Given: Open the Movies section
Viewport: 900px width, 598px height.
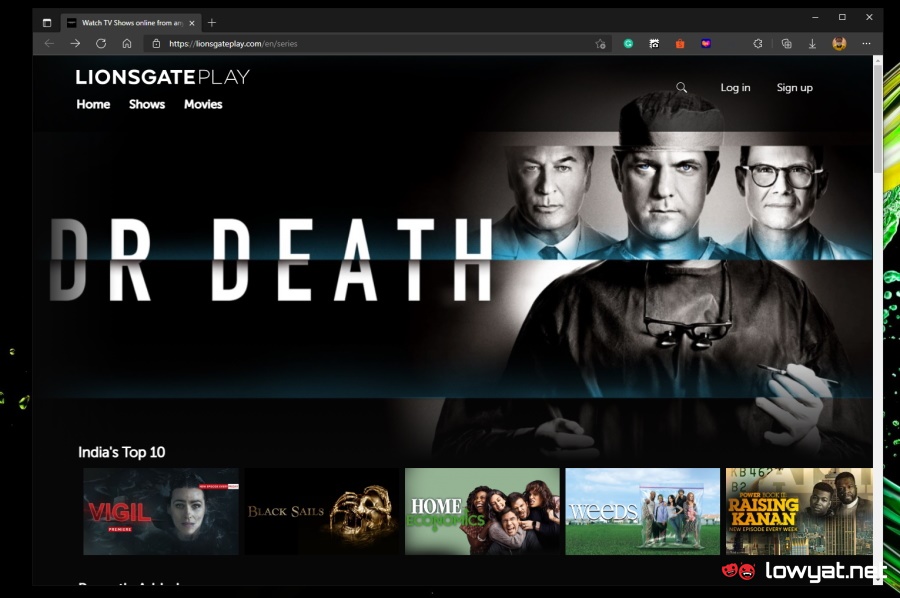Looking at the screenshot, I should coord(203,105).
